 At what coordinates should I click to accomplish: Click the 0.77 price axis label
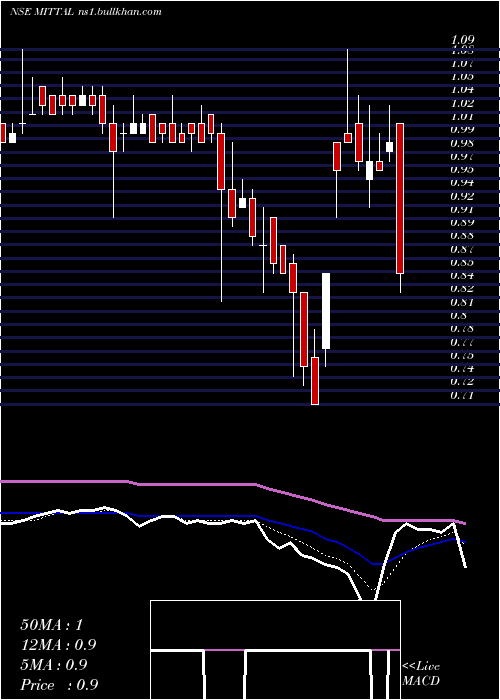[462, 342]
